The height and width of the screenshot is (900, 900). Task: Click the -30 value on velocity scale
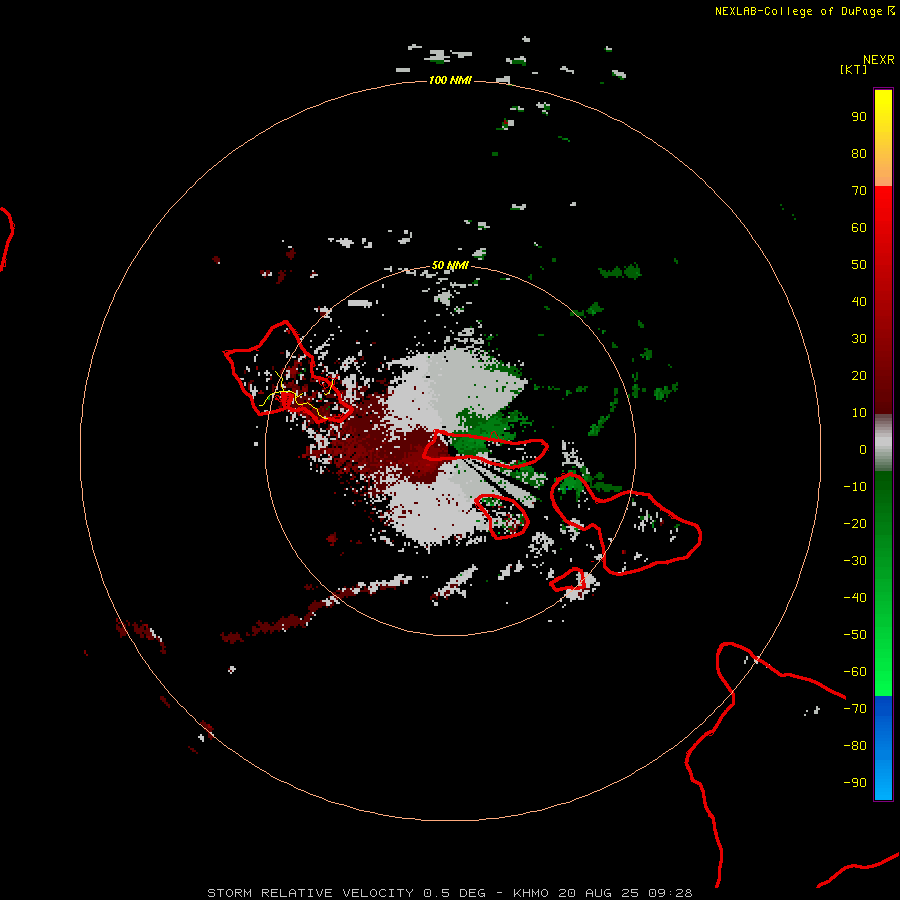(855, 561)
